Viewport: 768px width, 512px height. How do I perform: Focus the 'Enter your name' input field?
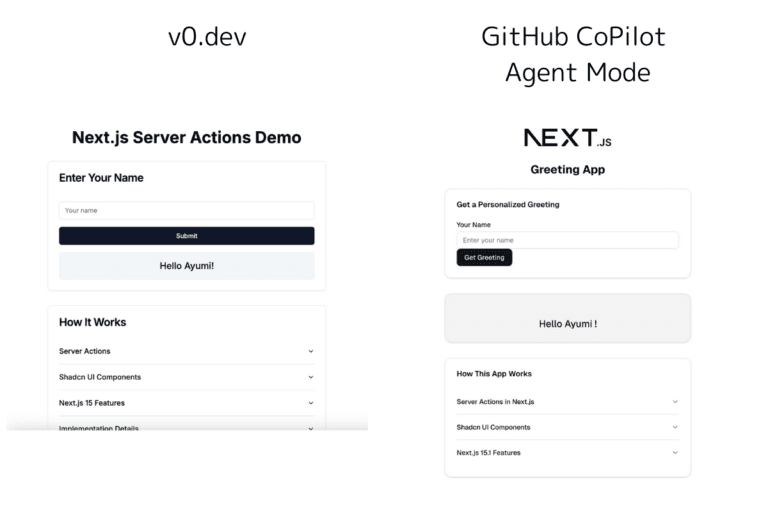(x=568, y=240)
